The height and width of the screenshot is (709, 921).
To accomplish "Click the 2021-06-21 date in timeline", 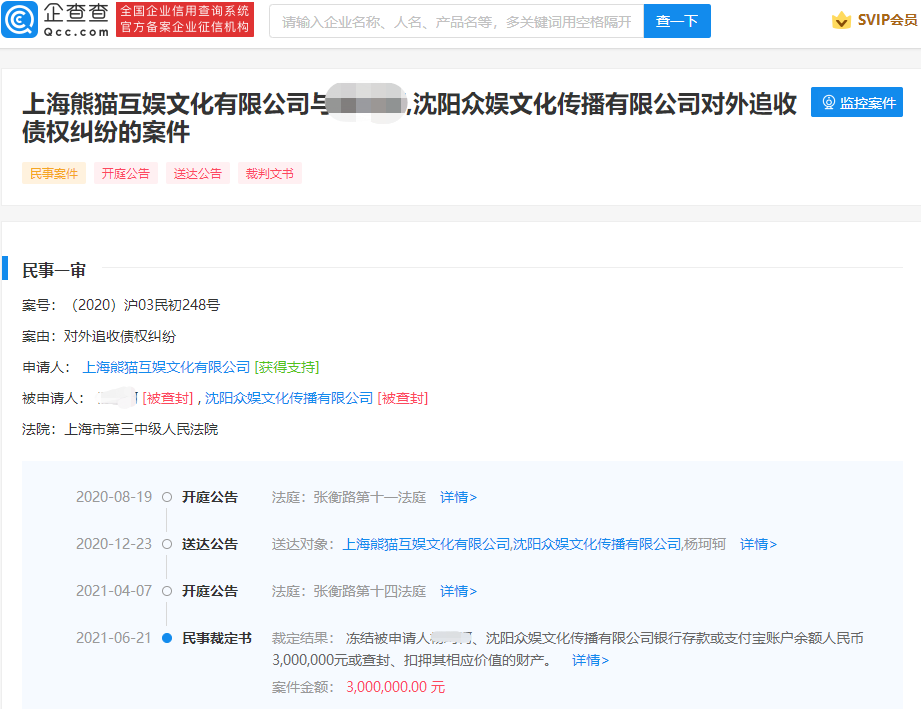I will click(114, 638).
